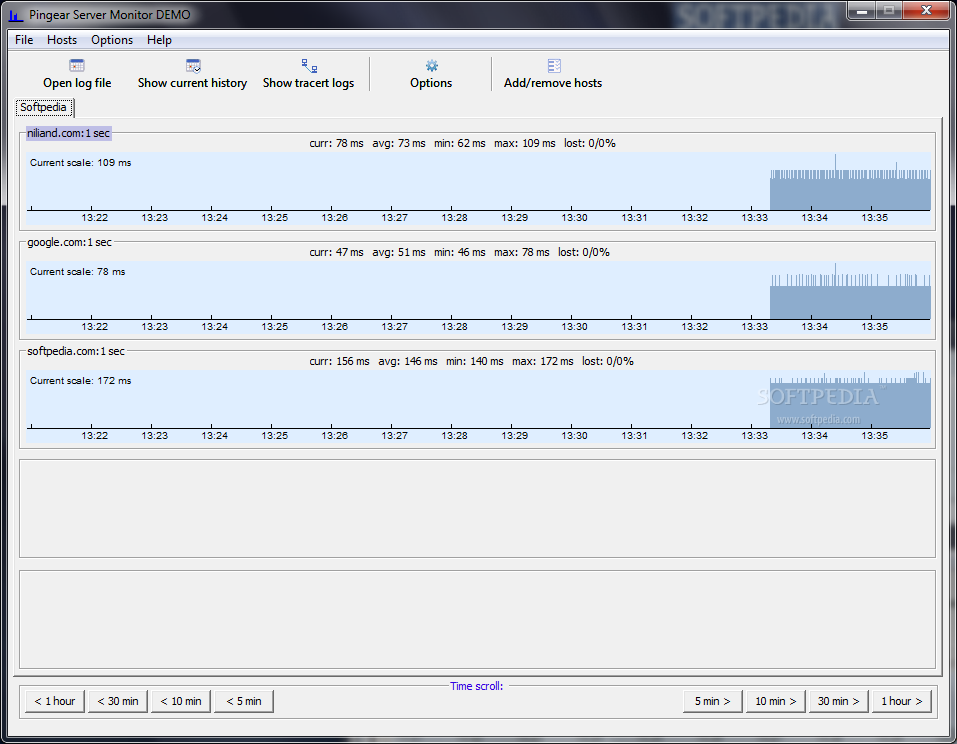
Task: Click 'curr: 78 ms' statistic
Action: tap(336, 143)
